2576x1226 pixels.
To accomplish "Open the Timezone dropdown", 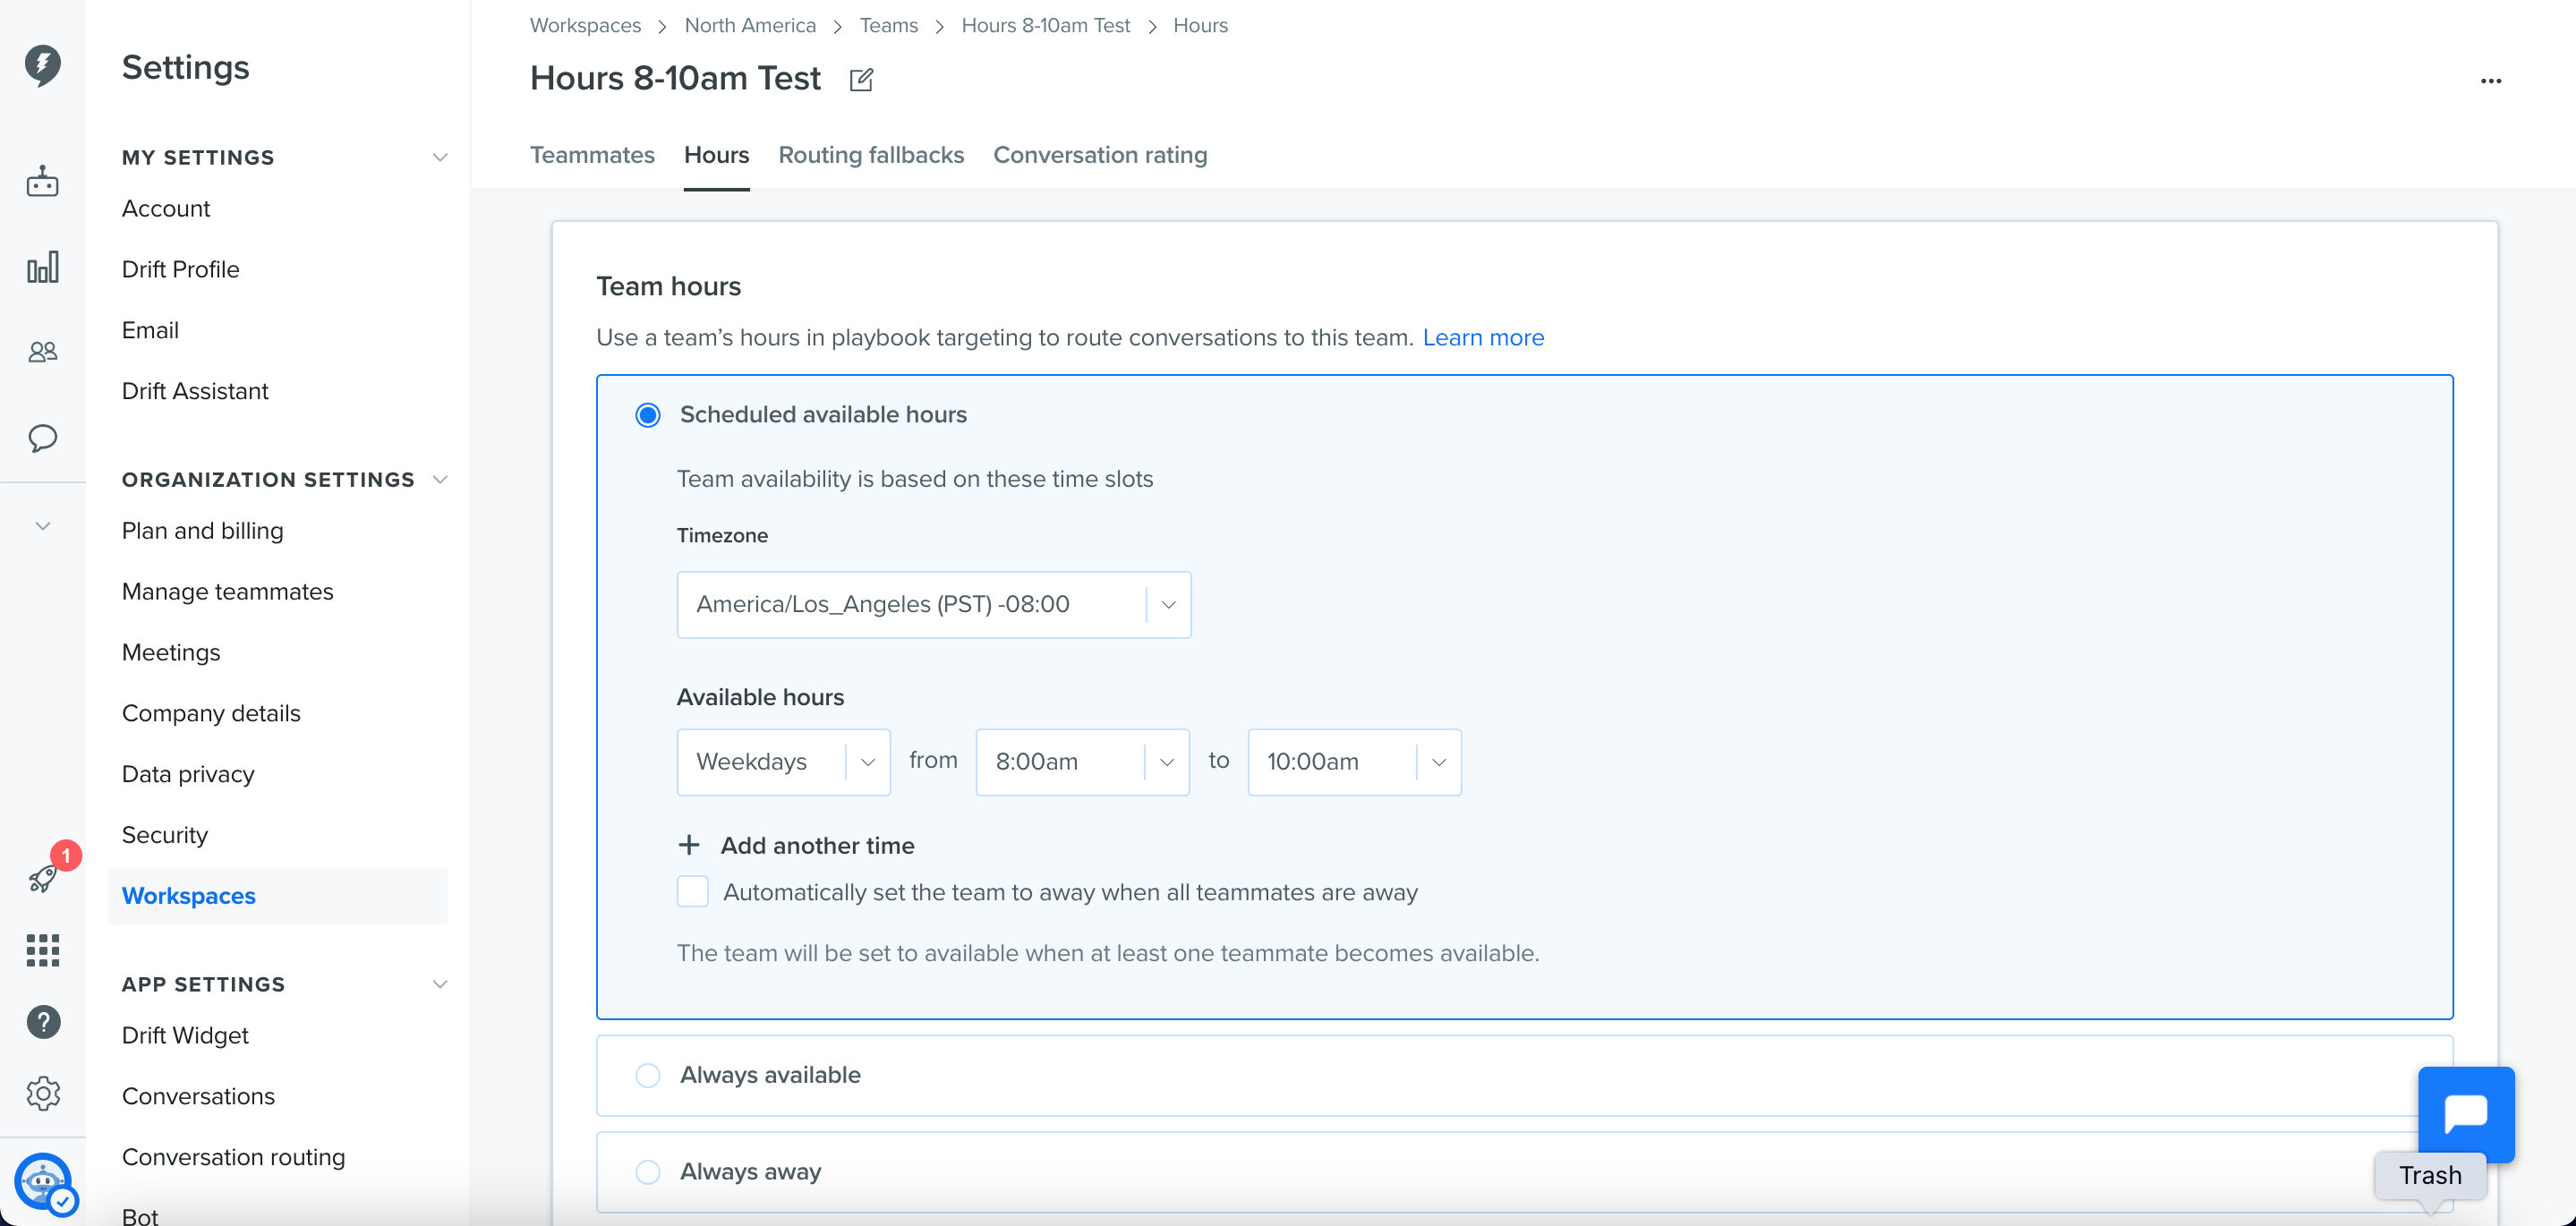I will (934, 605).
